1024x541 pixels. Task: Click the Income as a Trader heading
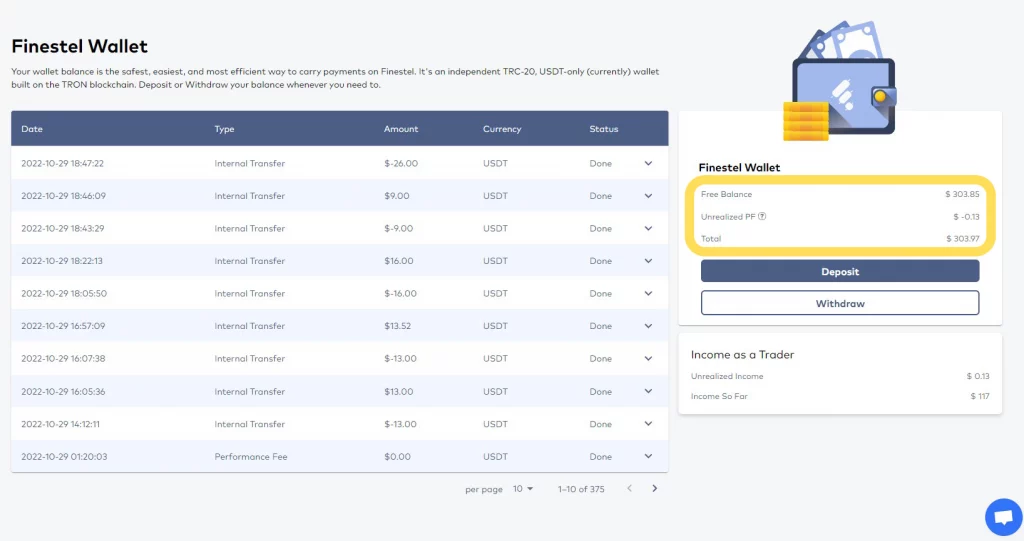(743, 355)
